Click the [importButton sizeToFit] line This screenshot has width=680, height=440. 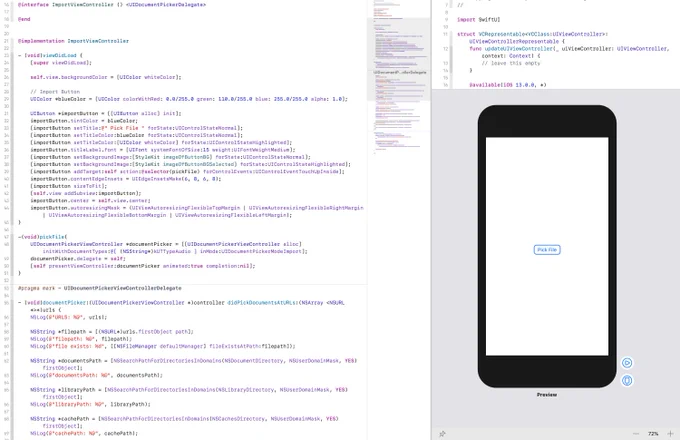click(69, 186)
